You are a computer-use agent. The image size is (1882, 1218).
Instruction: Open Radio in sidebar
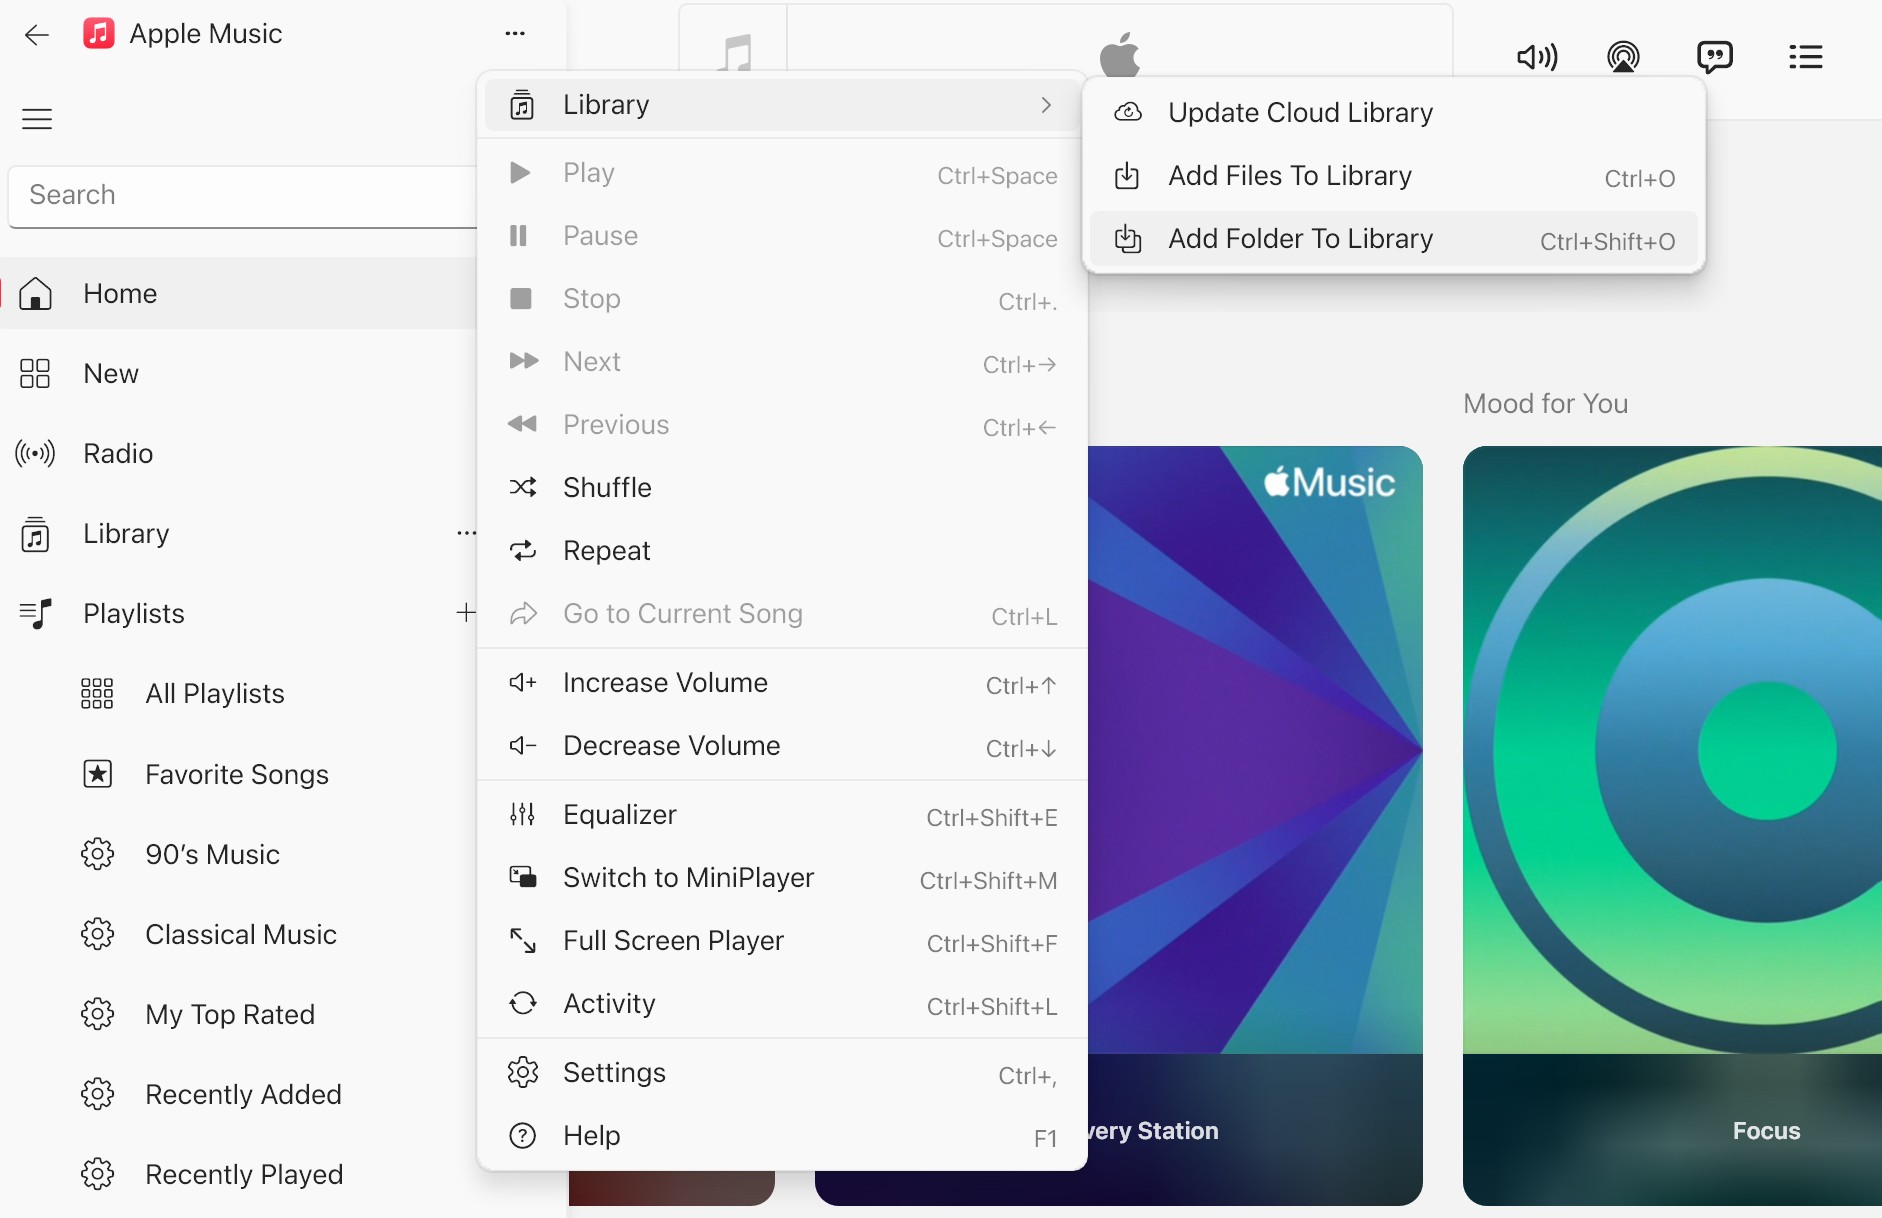(x=238, y=453)
